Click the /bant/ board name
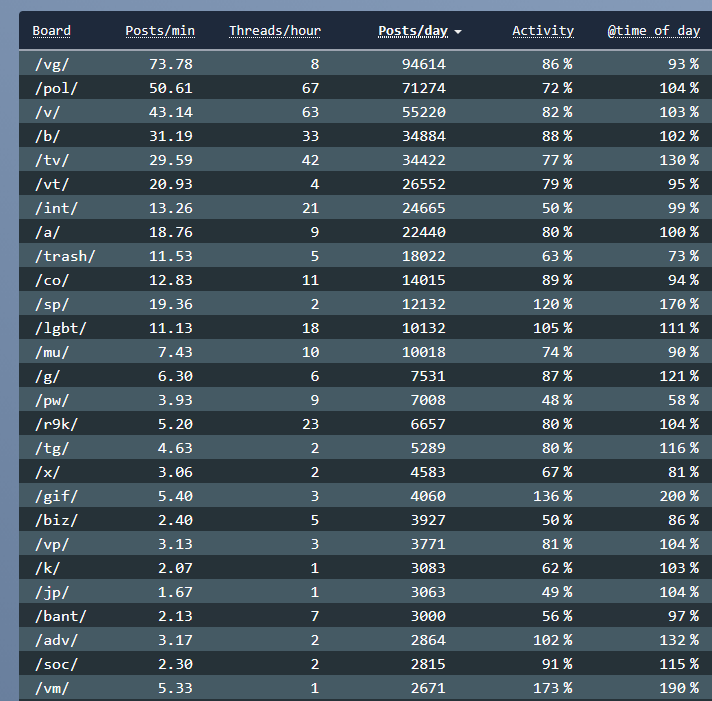 pyautogui.click(x=60, y=617)
